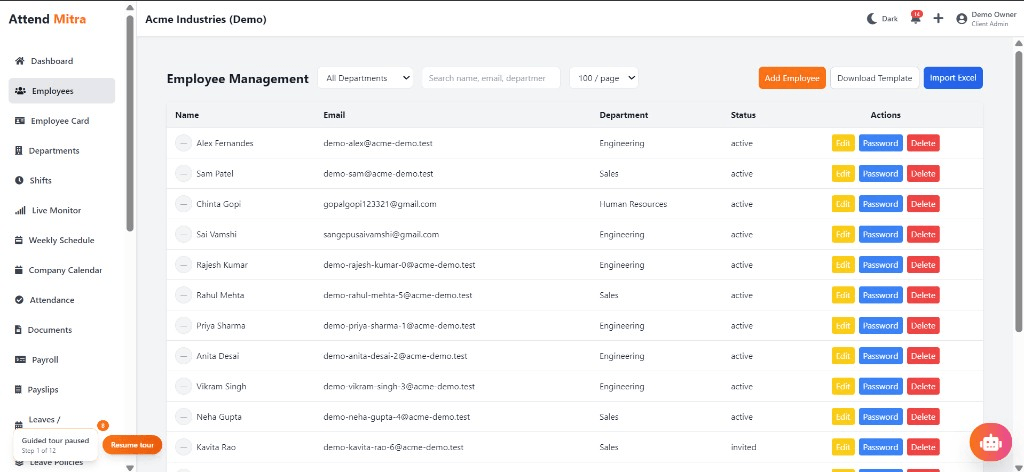Open the Live Monitor bars icon
Screen dimensions: 1024x472
[20, 210]
